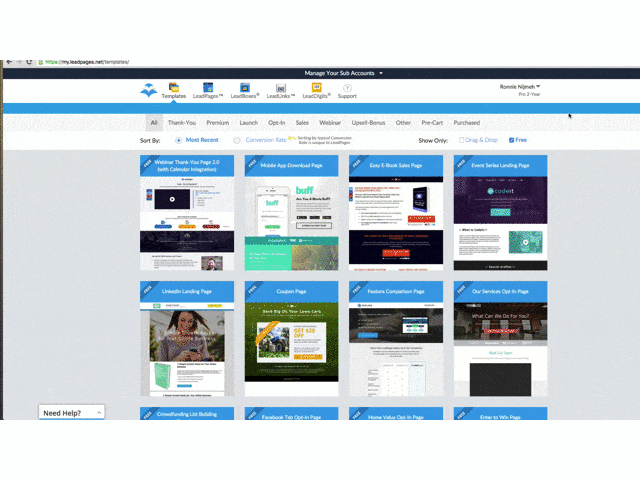Click the Pro 2-Year plan text
Screen dimensions: 640x480
(529, 94)
